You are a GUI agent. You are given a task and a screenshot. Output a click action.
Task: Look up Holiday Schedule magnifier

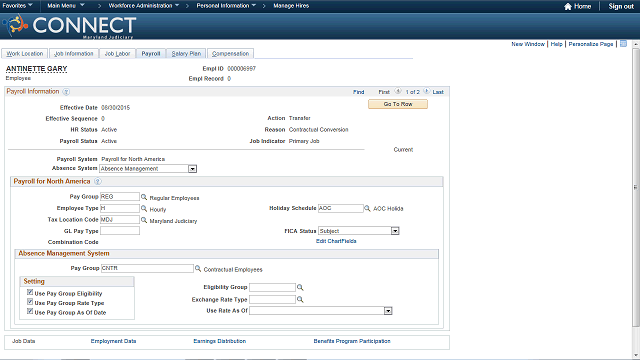click(367, 208)
